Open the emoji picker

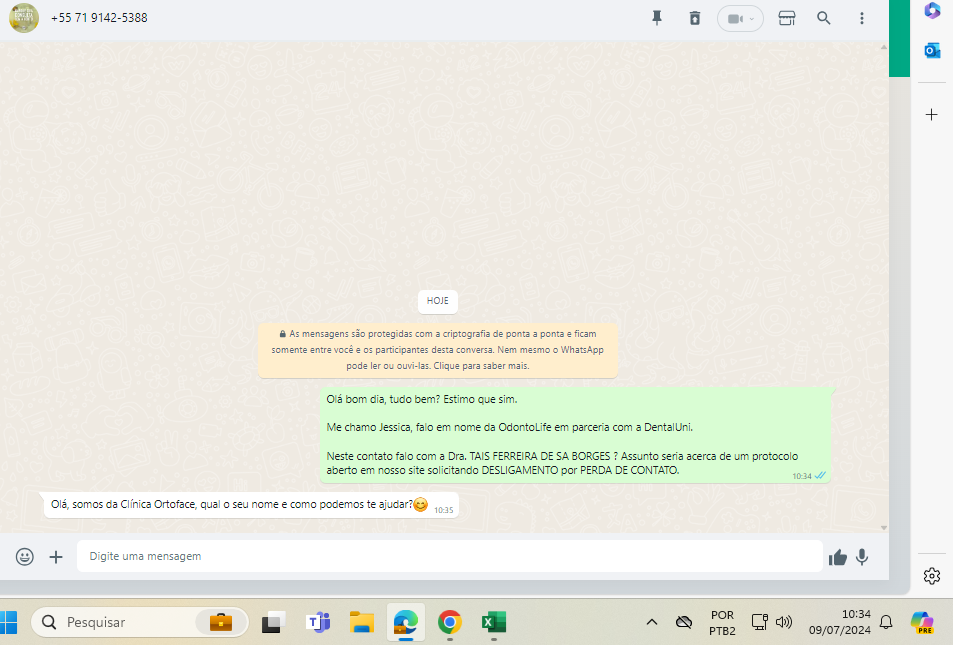24,556
